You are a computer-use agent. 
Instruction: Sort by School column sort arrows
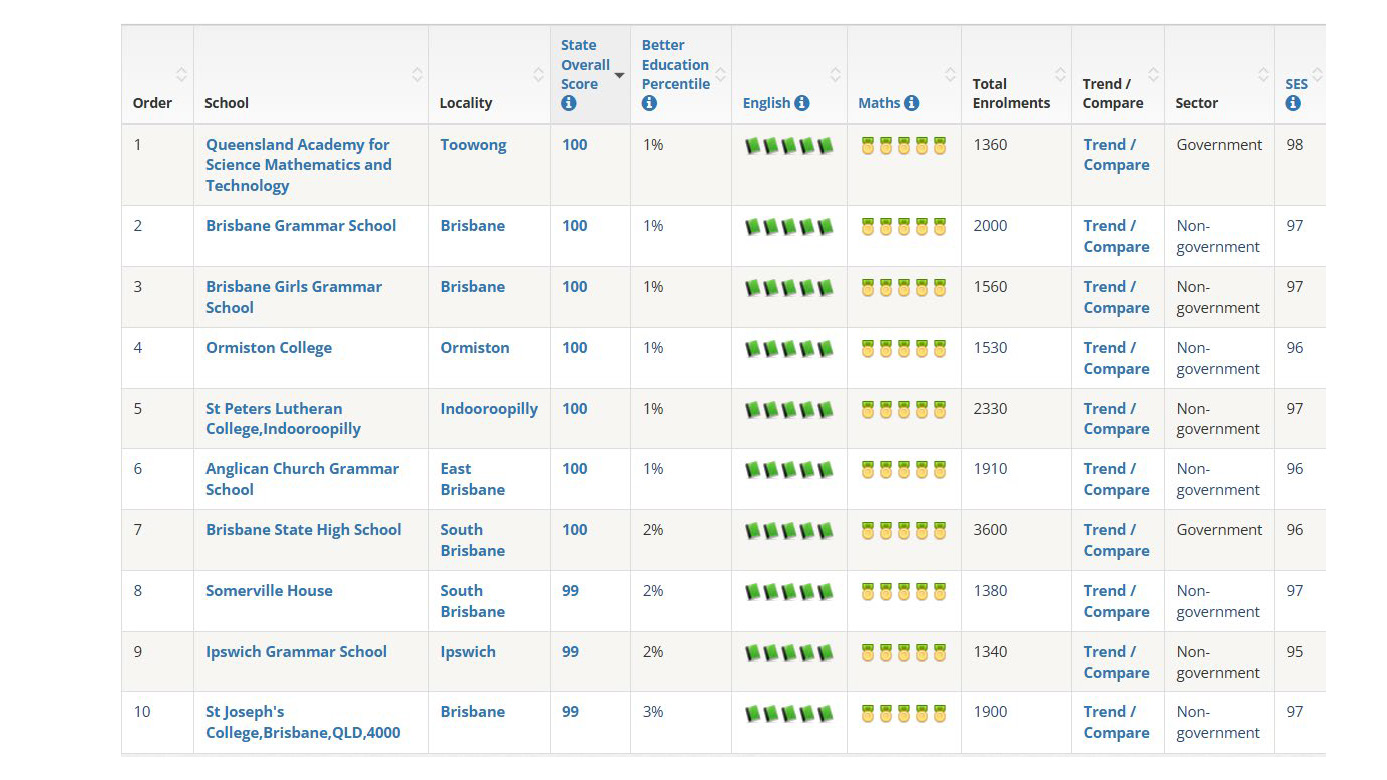[417, 75]
